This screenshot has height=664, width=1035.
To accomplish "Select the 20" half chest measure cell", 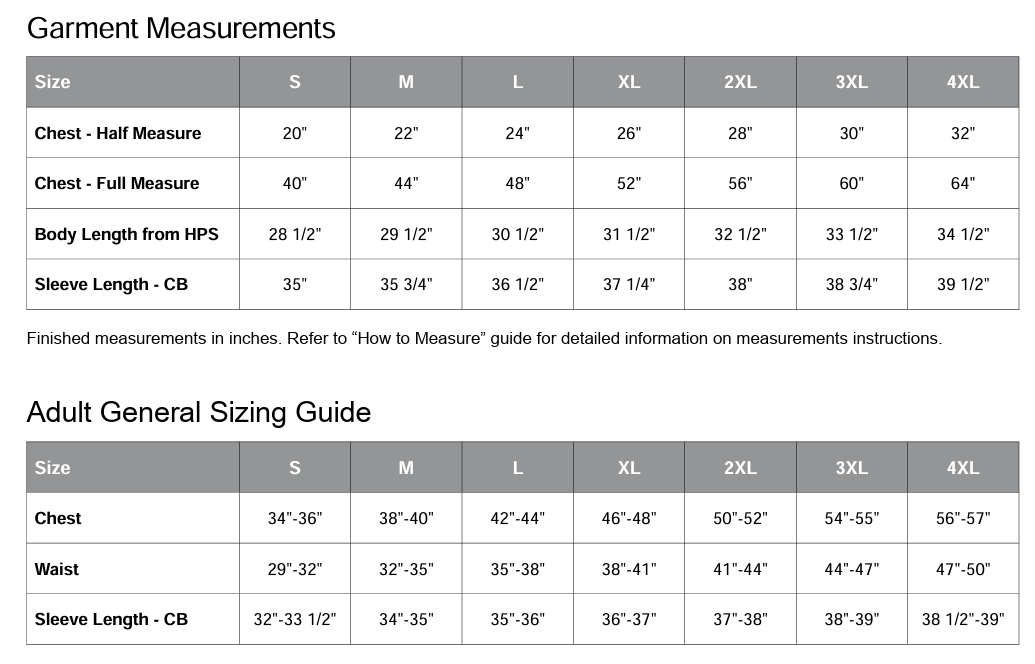I will [294, 133].
